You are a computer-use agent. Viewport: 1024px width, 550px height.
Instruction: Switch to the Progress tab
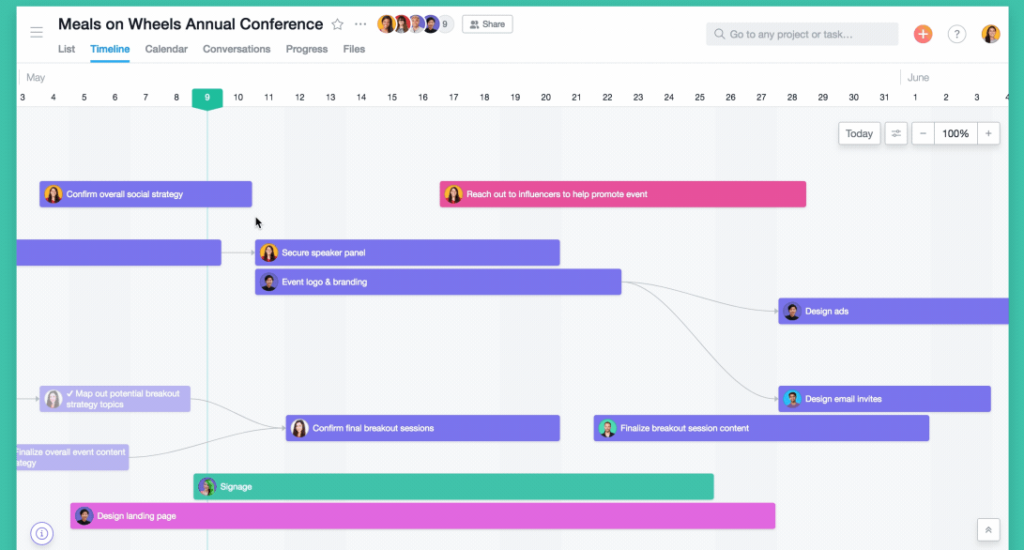point(306,49)
